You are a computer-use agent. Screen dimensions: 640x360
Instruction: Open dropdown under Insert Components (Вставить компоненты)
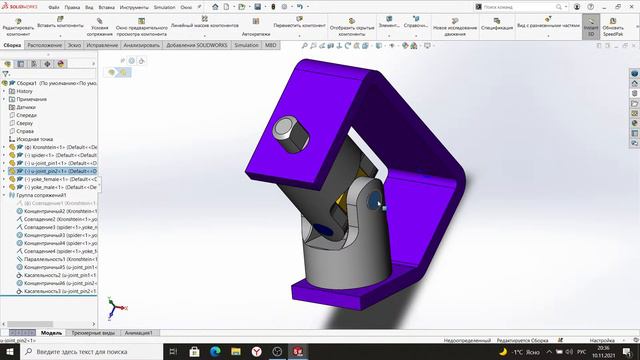(60, 36)
